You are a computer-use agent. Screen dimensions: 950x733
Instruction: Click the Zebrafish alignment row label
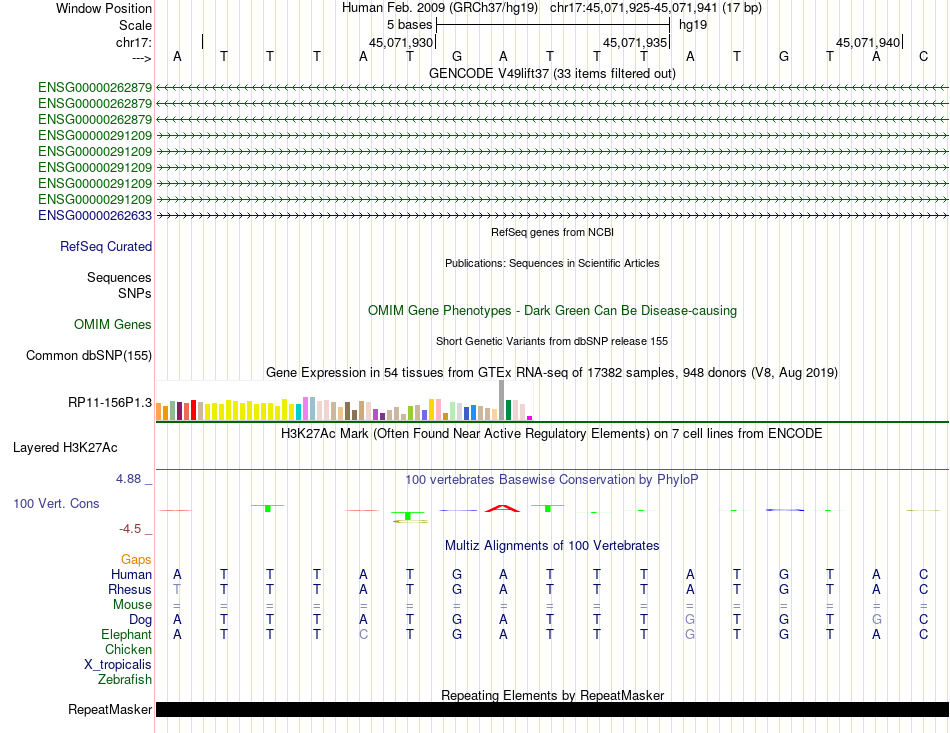coord(125,680)
